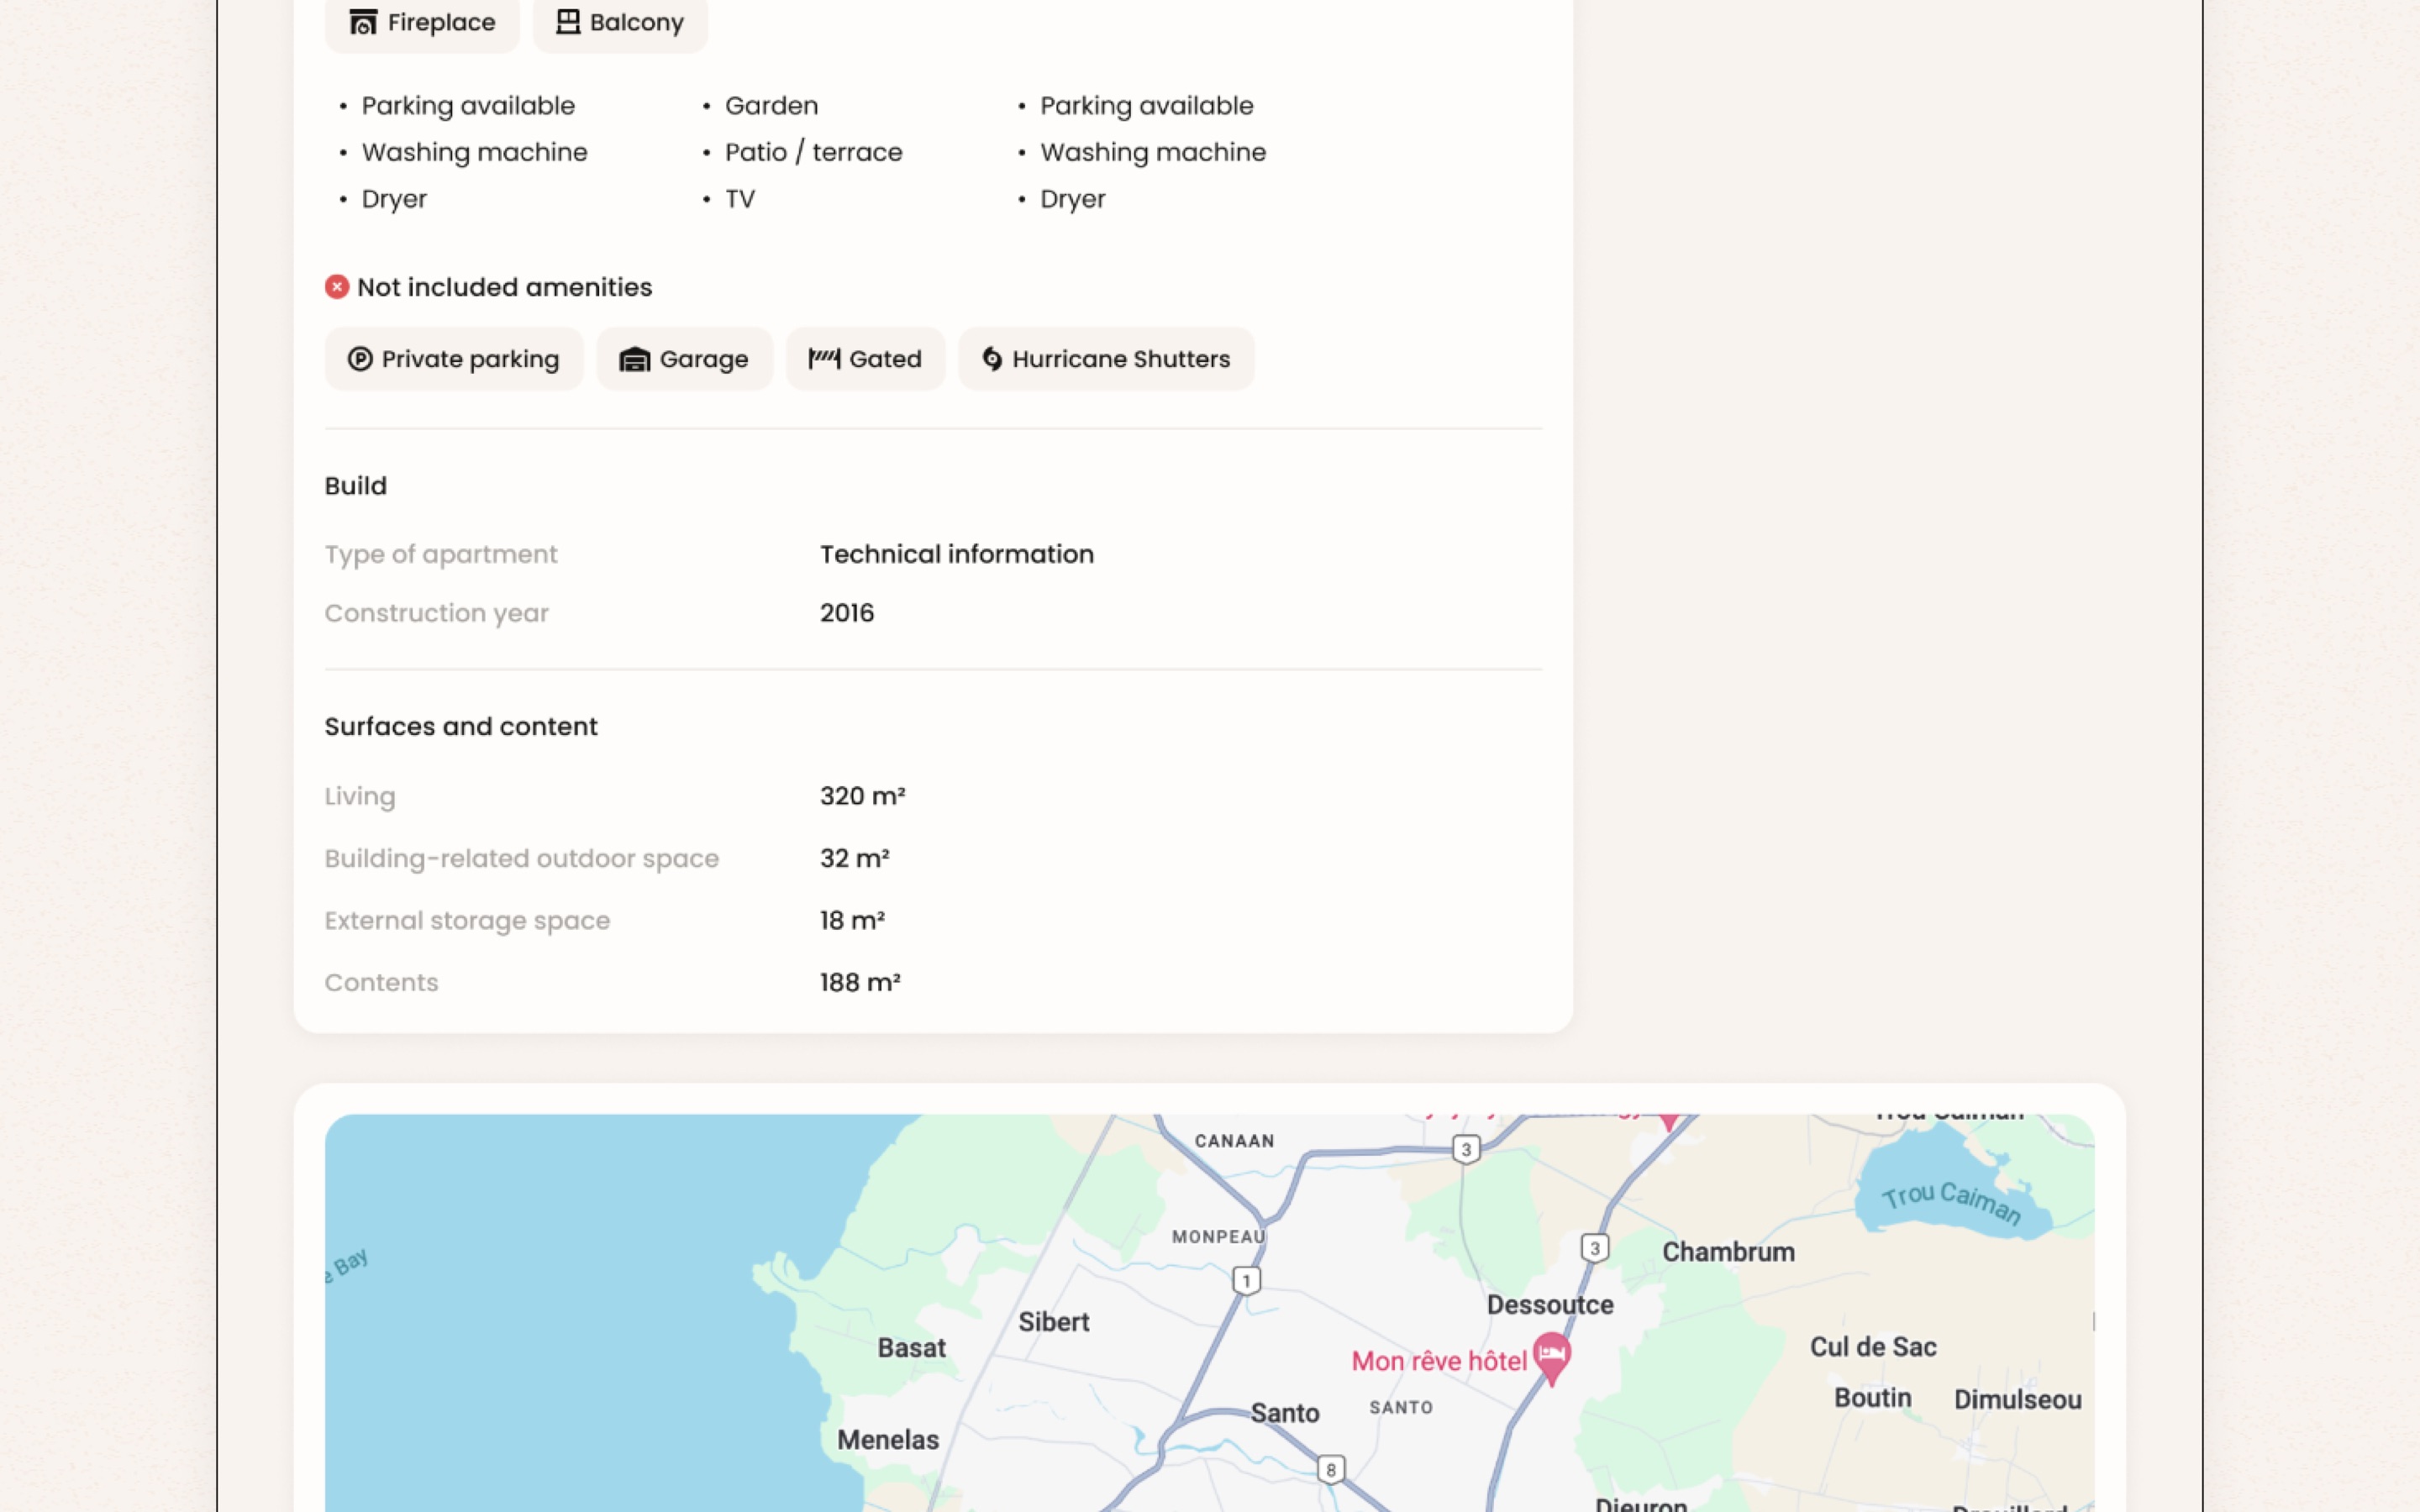
Task: Click Chambrum place label on map
Action: (x=1728, y=1252)
